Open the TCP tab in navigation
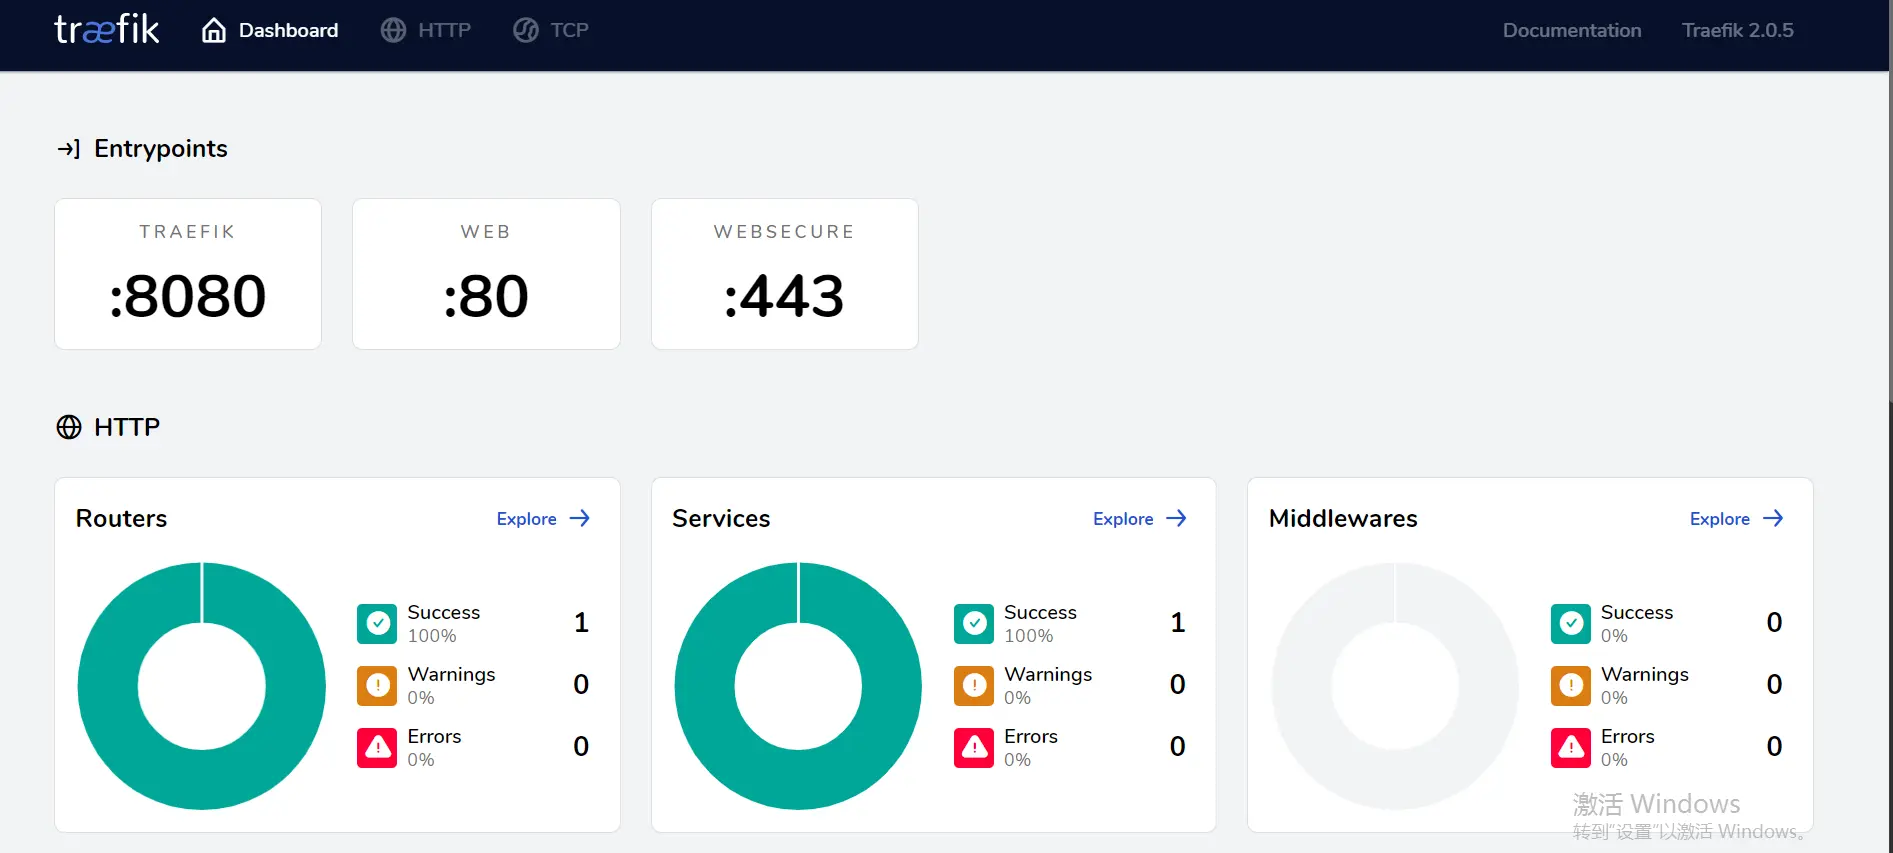Image resolution: width=1893 pixels, height=853 pixels. [x=551, y=30]
